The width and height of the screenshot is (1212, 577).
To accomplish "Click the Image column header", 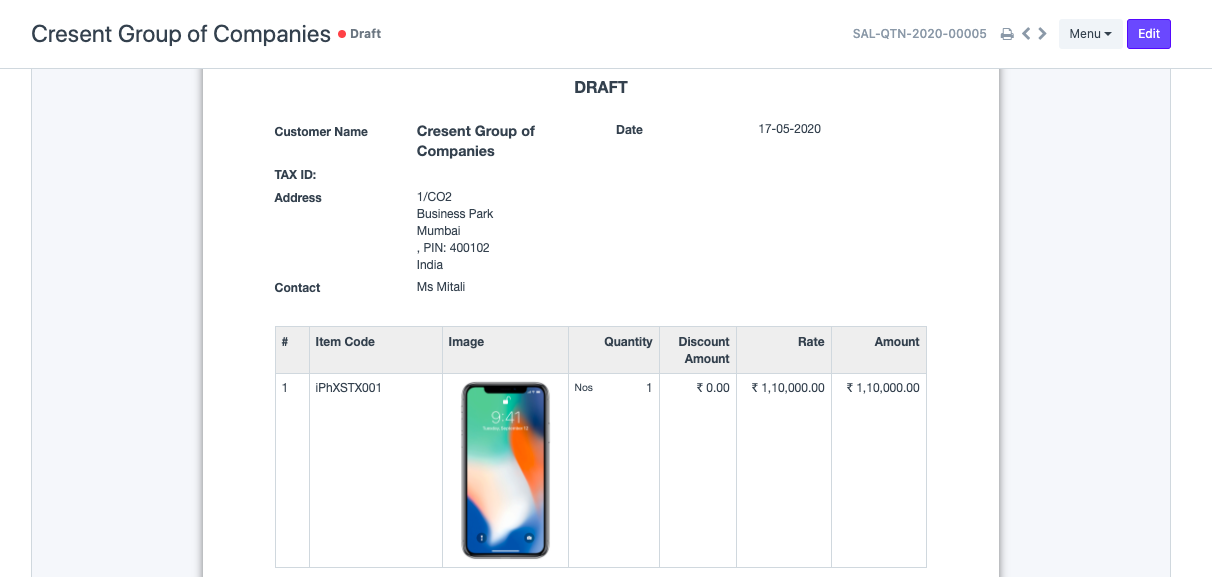I will [466, 342].
